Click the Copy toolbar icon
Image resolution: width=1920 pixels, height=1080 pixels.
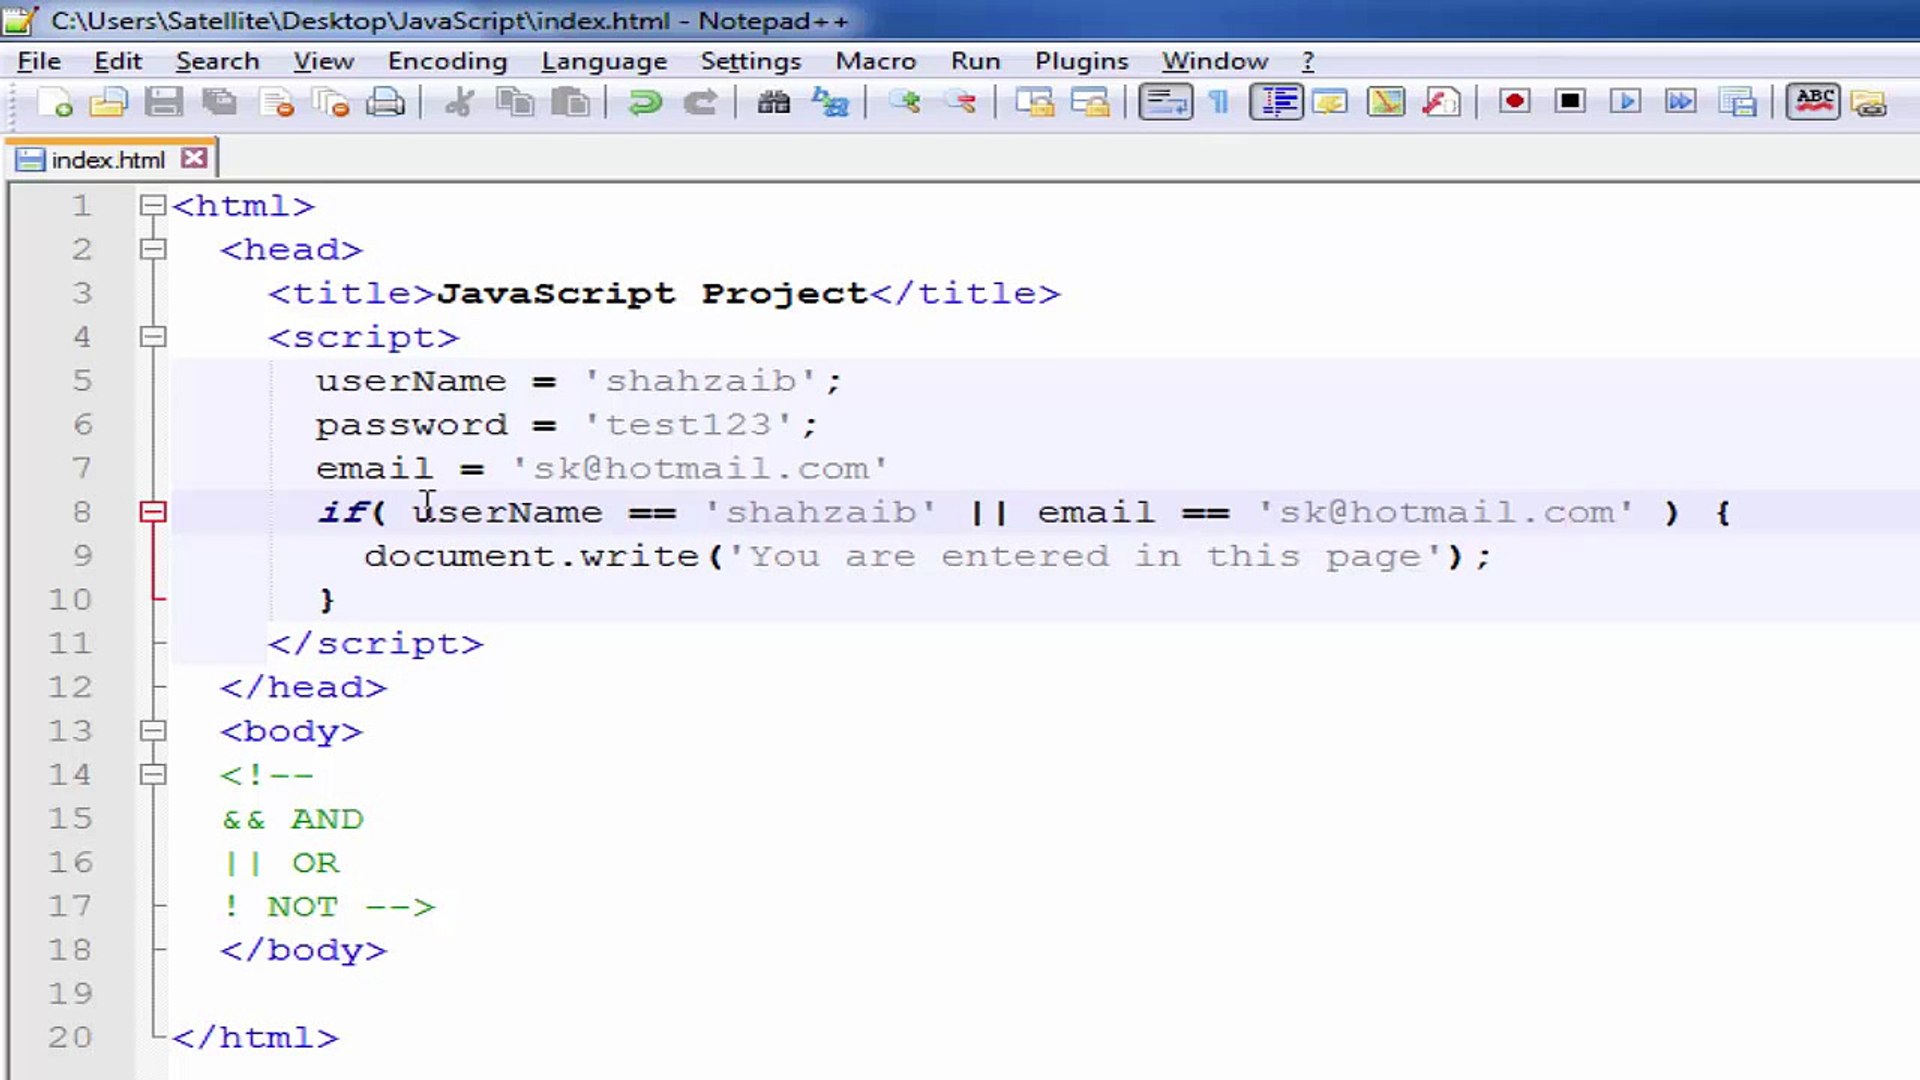coord(515,102)
